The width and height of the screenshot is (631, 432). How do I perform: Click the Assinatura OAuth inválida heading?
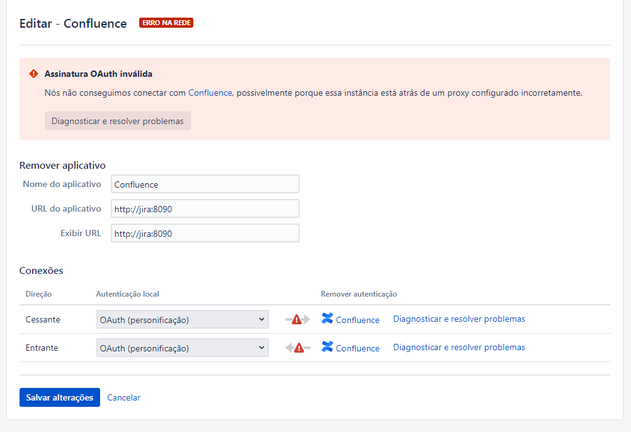coord(98,74)
